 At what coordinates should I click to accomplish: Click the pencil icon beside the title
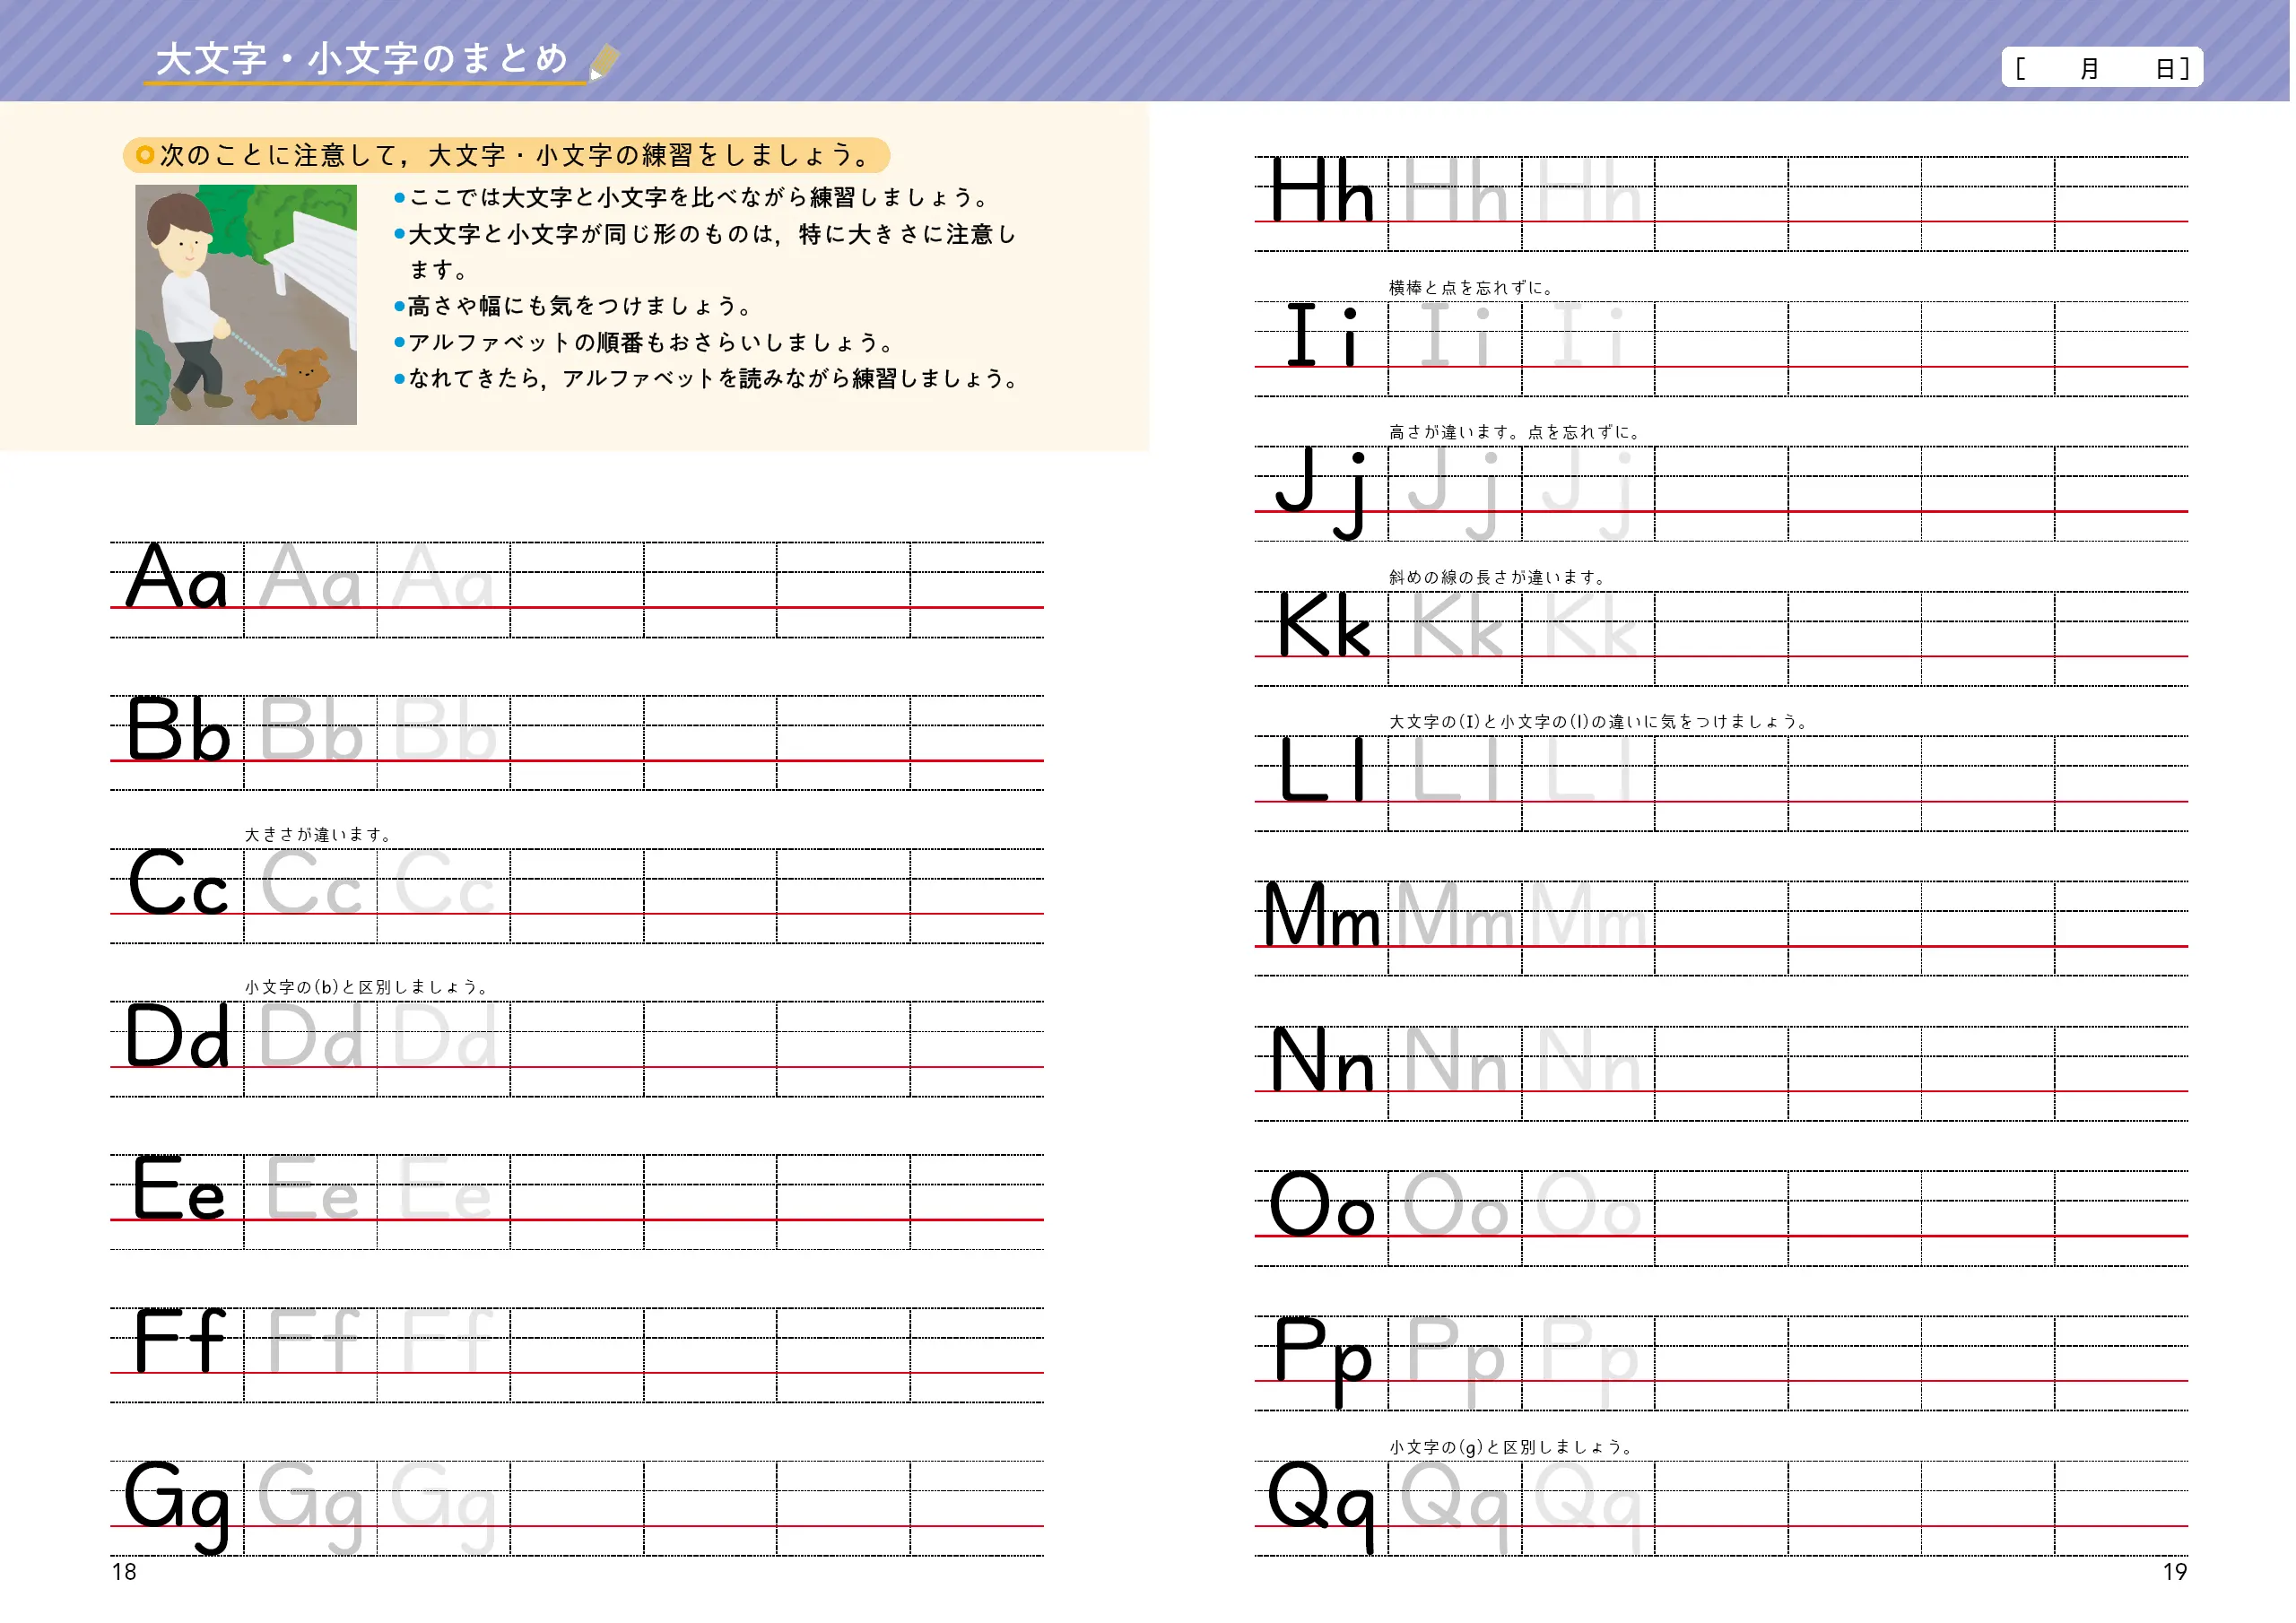604,61
